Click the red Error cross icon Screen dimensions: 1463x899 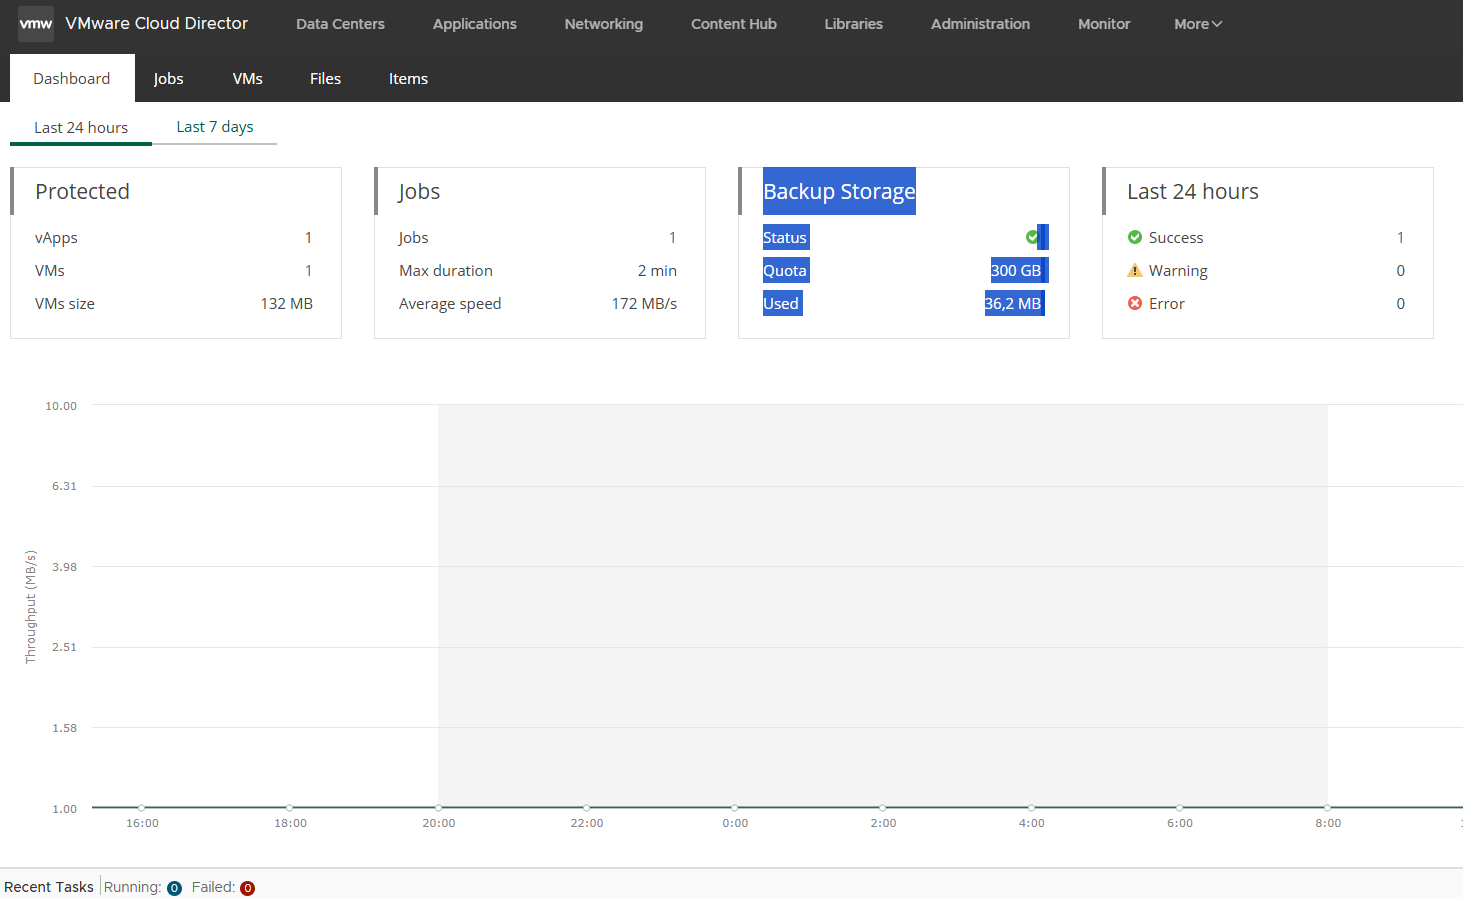click(1135, 303)
